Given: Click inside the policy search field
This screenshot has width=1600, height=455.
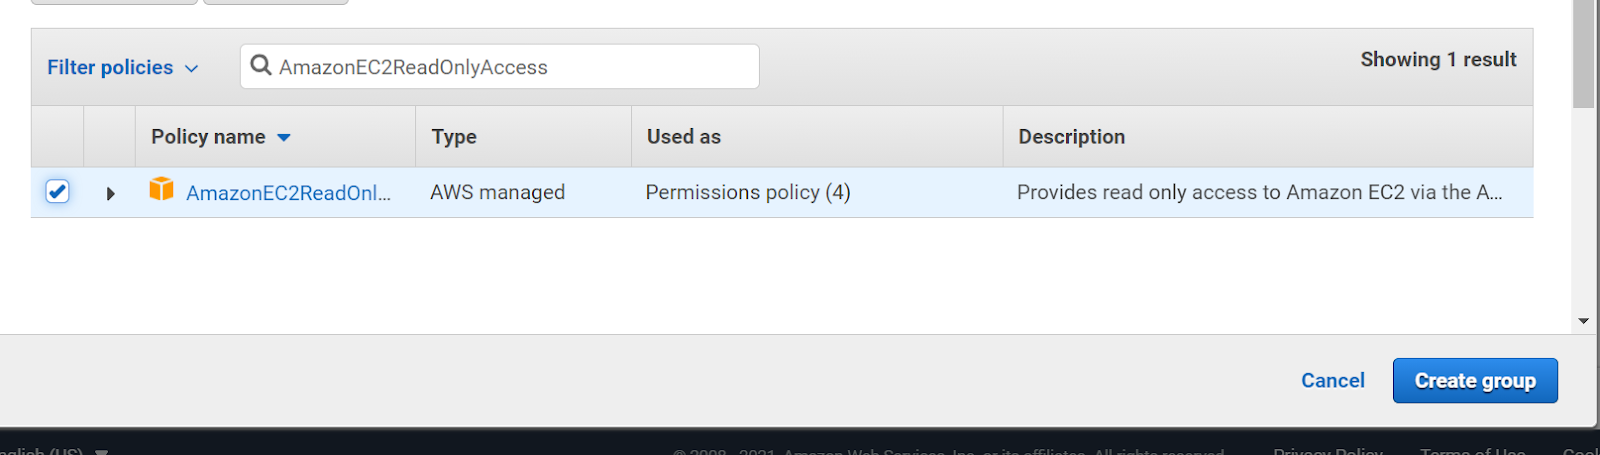Looking at the screenshot, I should pyautogui.click(x=500, y=66).
